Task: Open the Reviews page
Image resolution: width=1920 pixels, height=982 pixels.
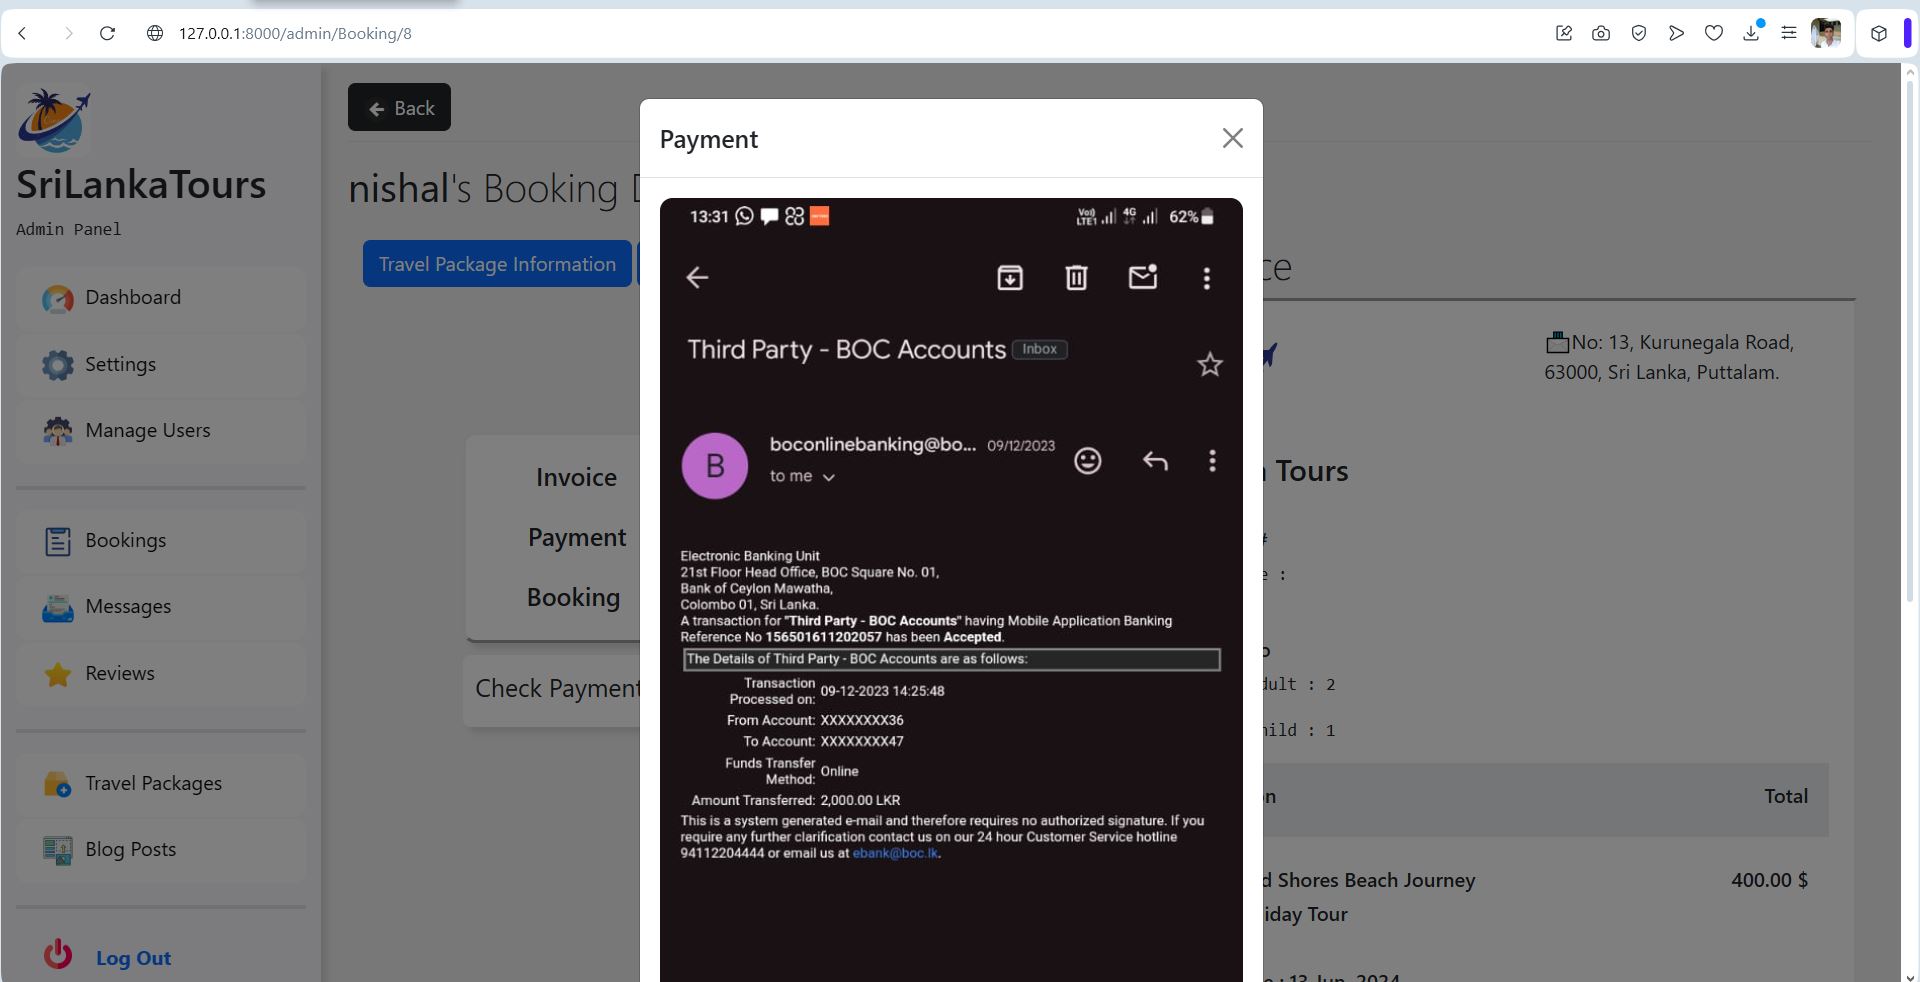Action: [161, 673]
